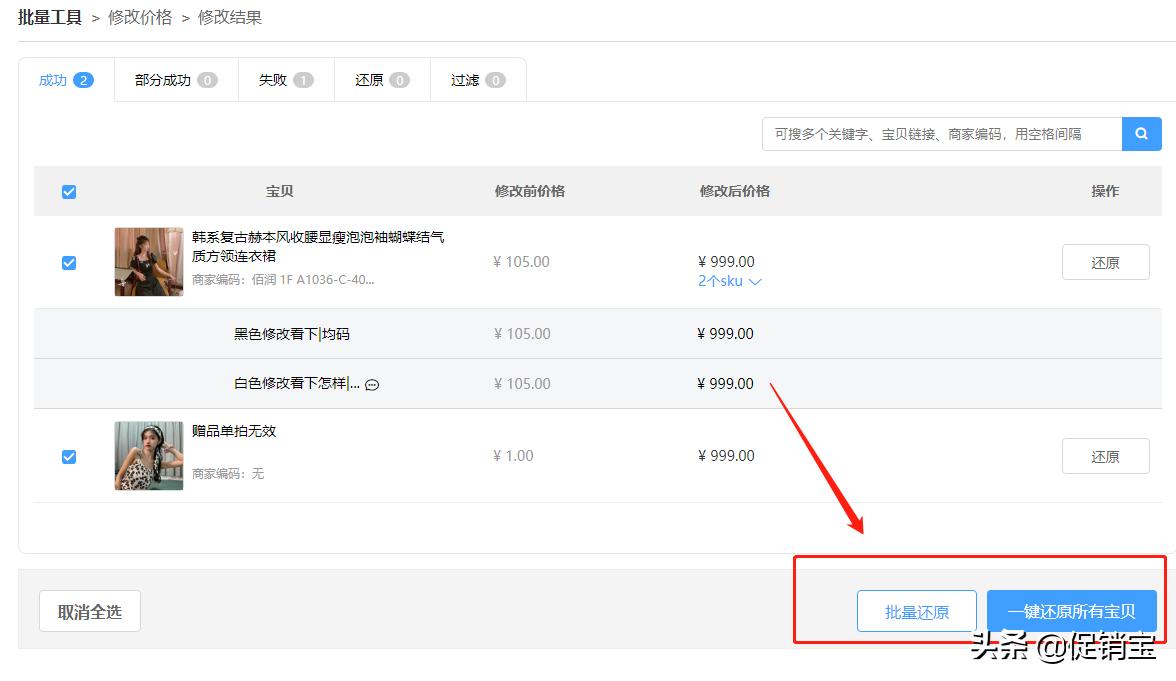This screenshot has height=681, width=1176.
Task: Click the 批量工具 breadcrumb link
Action: [49, 17]
